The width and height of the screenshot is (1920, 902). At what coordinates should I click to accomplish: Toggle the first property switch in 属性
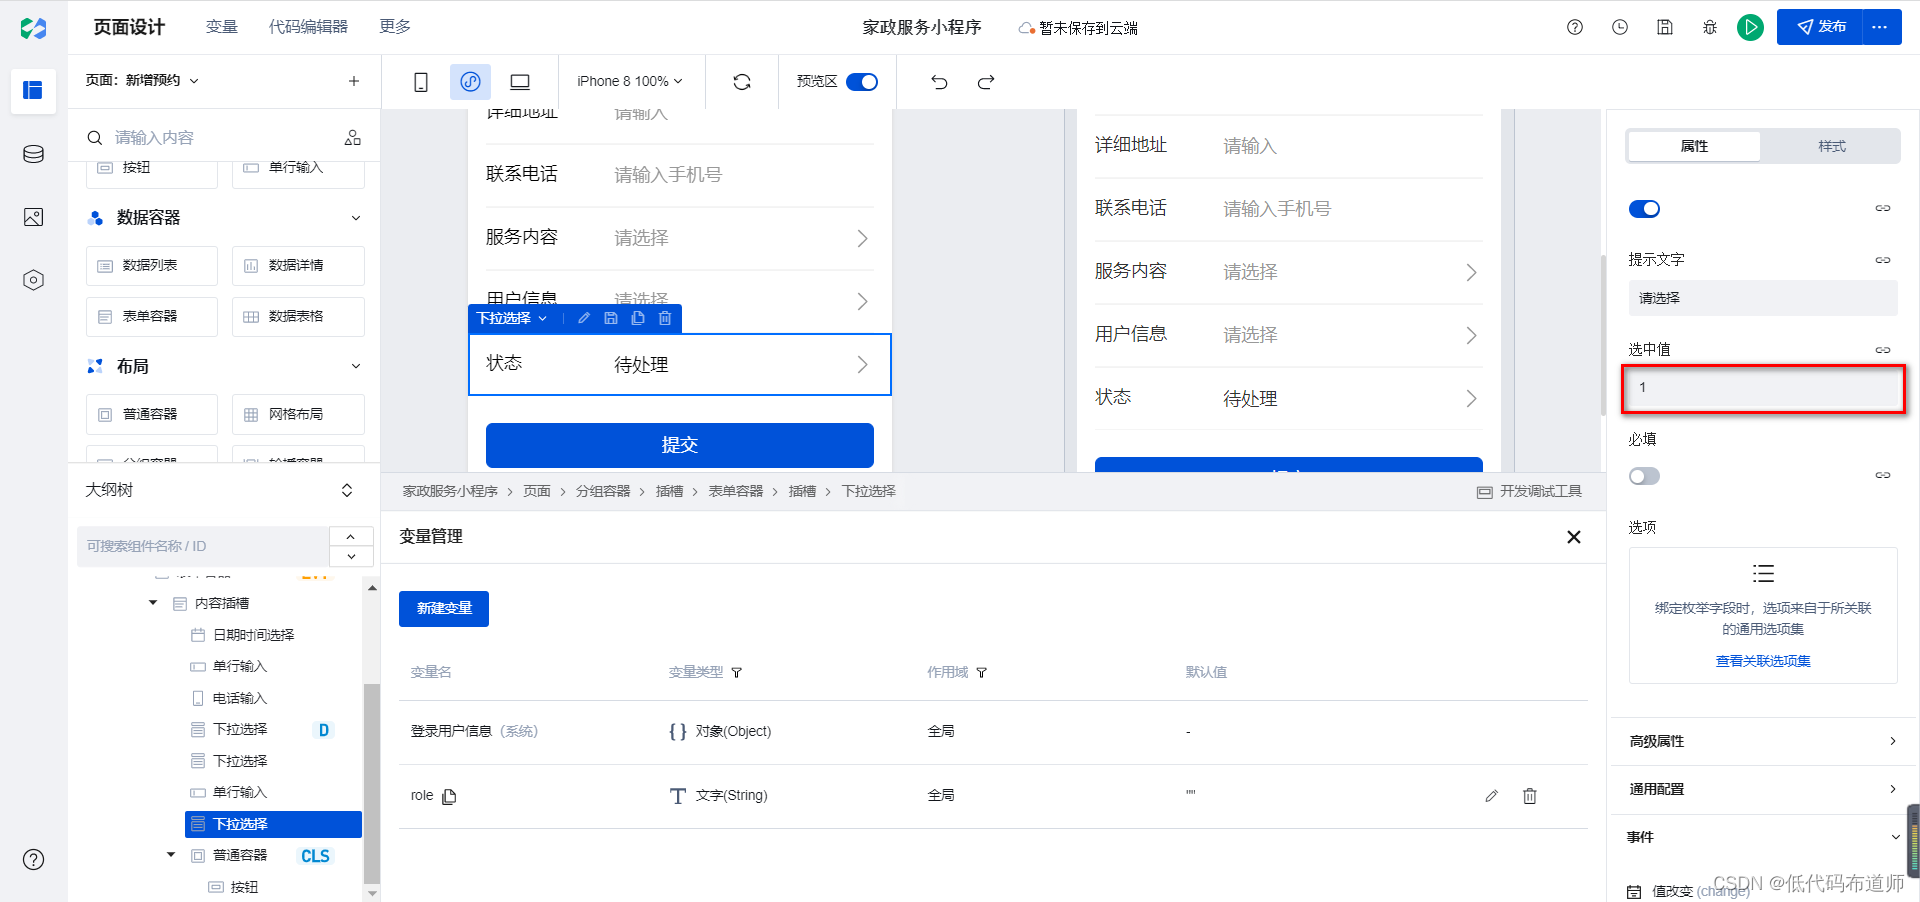tap(1644, 208)
